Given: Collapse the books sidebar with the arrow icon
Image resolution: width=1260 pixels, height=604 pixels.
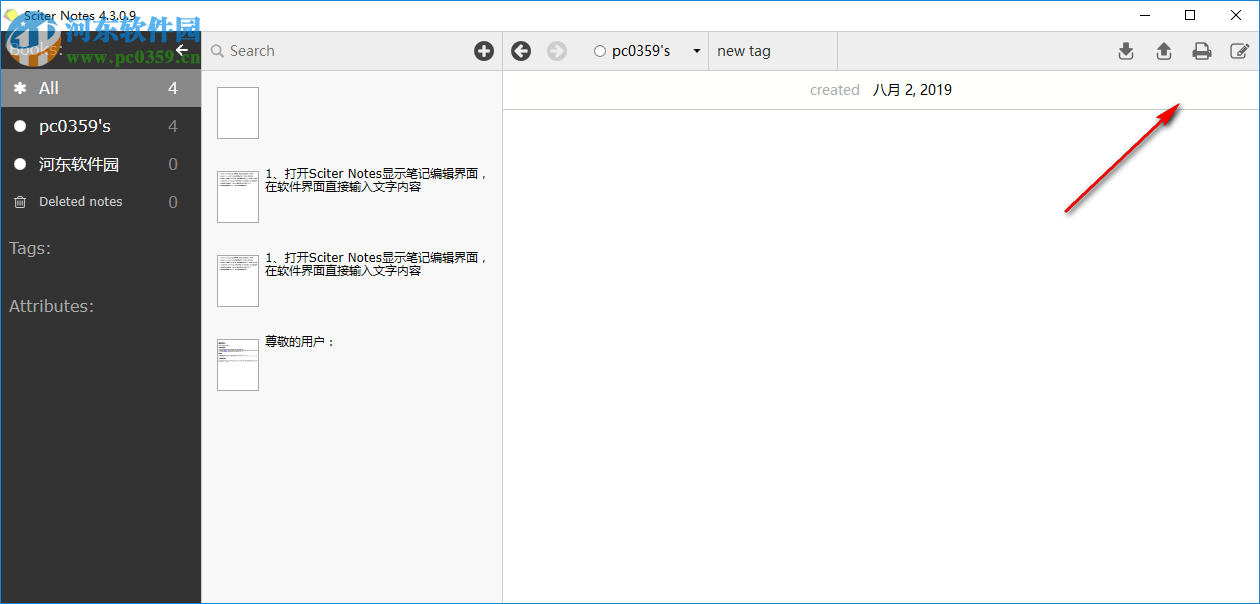Looking at the screenshot, I should [181, 49].
